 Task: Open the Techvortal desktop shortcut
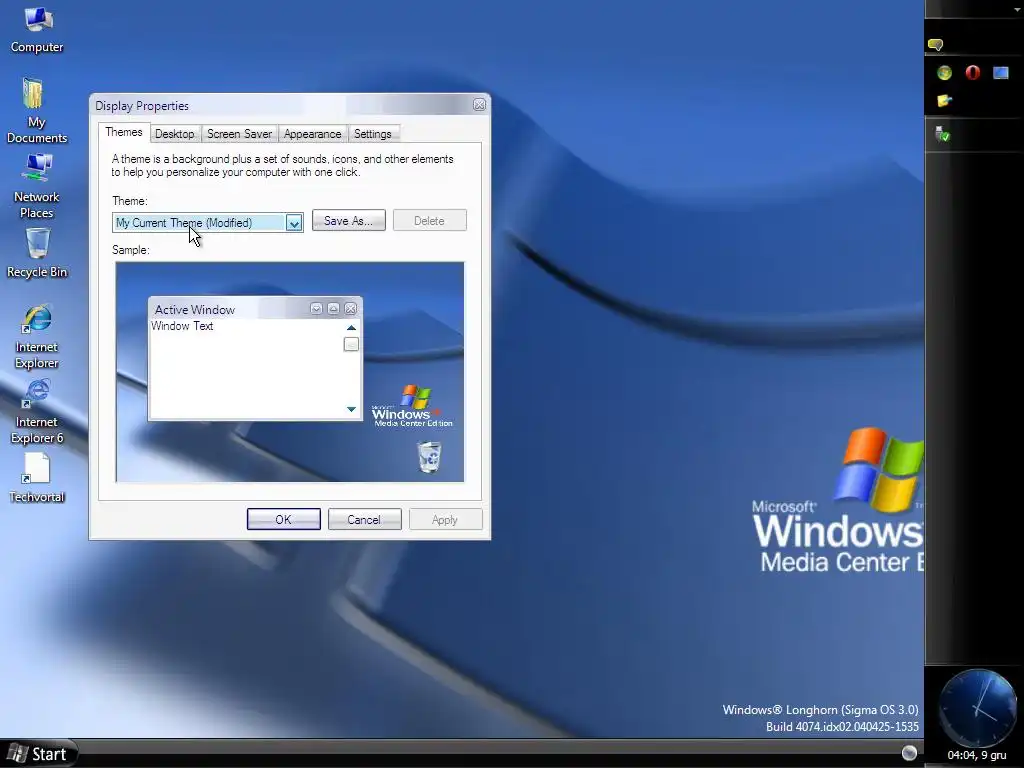click(37, 478)
